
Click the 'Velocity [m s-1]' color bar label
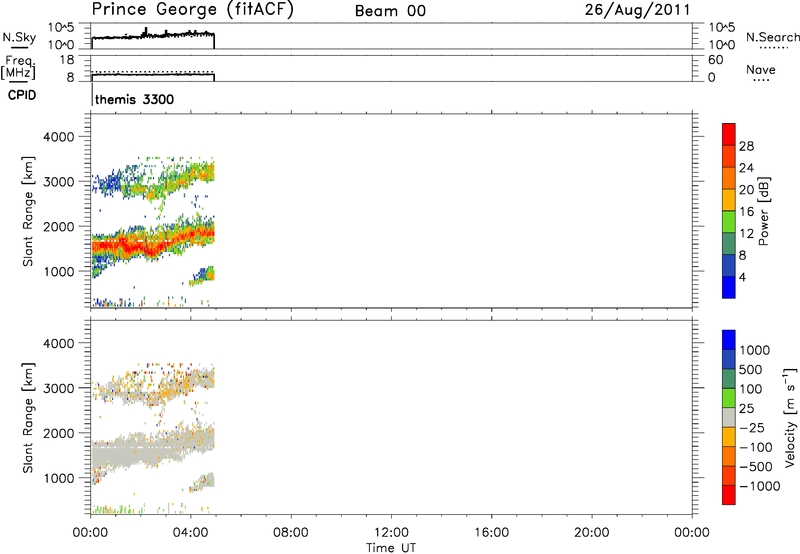[790, 417]
